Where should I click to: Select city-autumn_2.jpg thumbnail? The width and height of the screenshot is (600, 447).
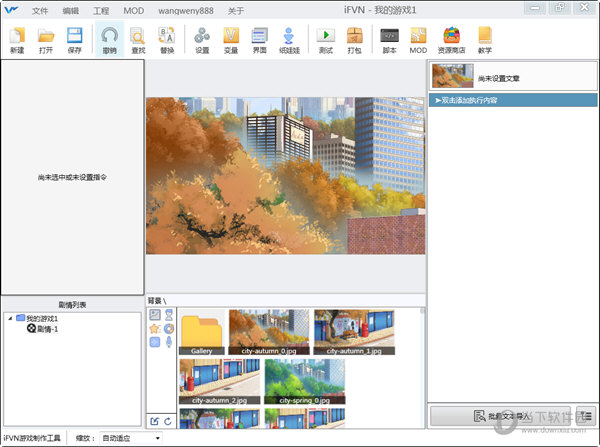click(220, 382)
